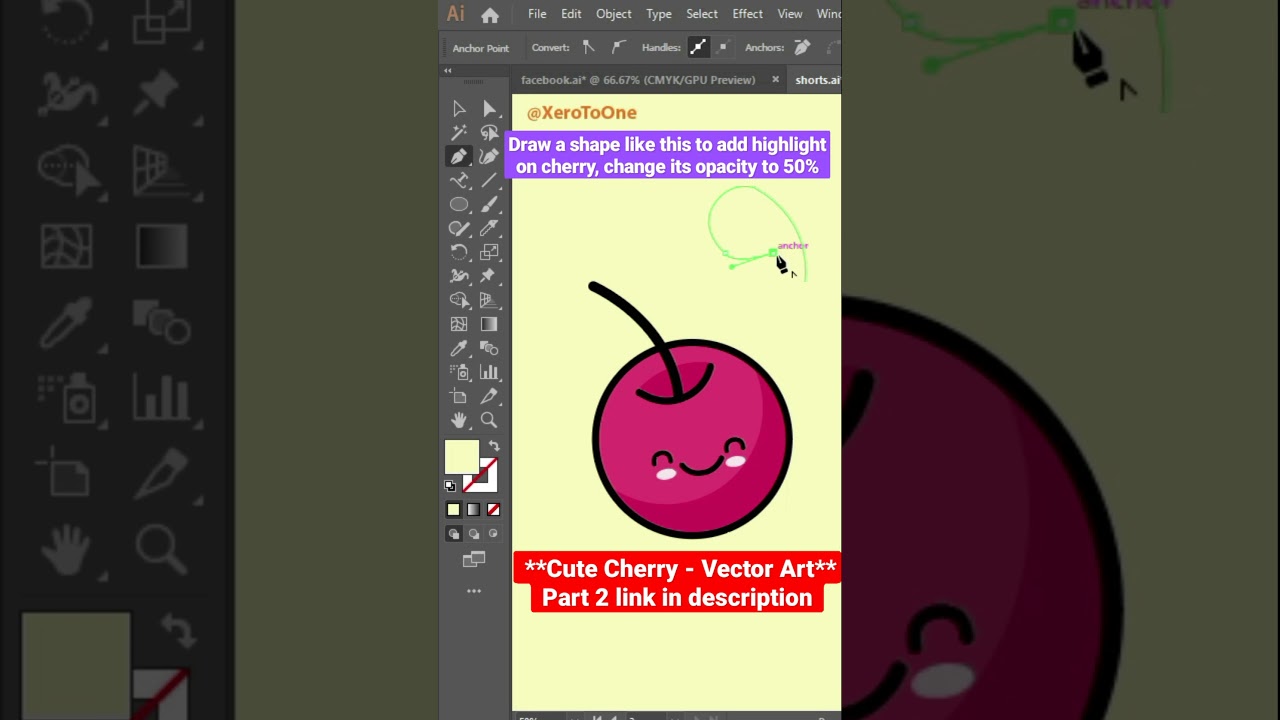Select the Direct Selection tool
This screenshot has width=1280, height=720.
[489, 109]
